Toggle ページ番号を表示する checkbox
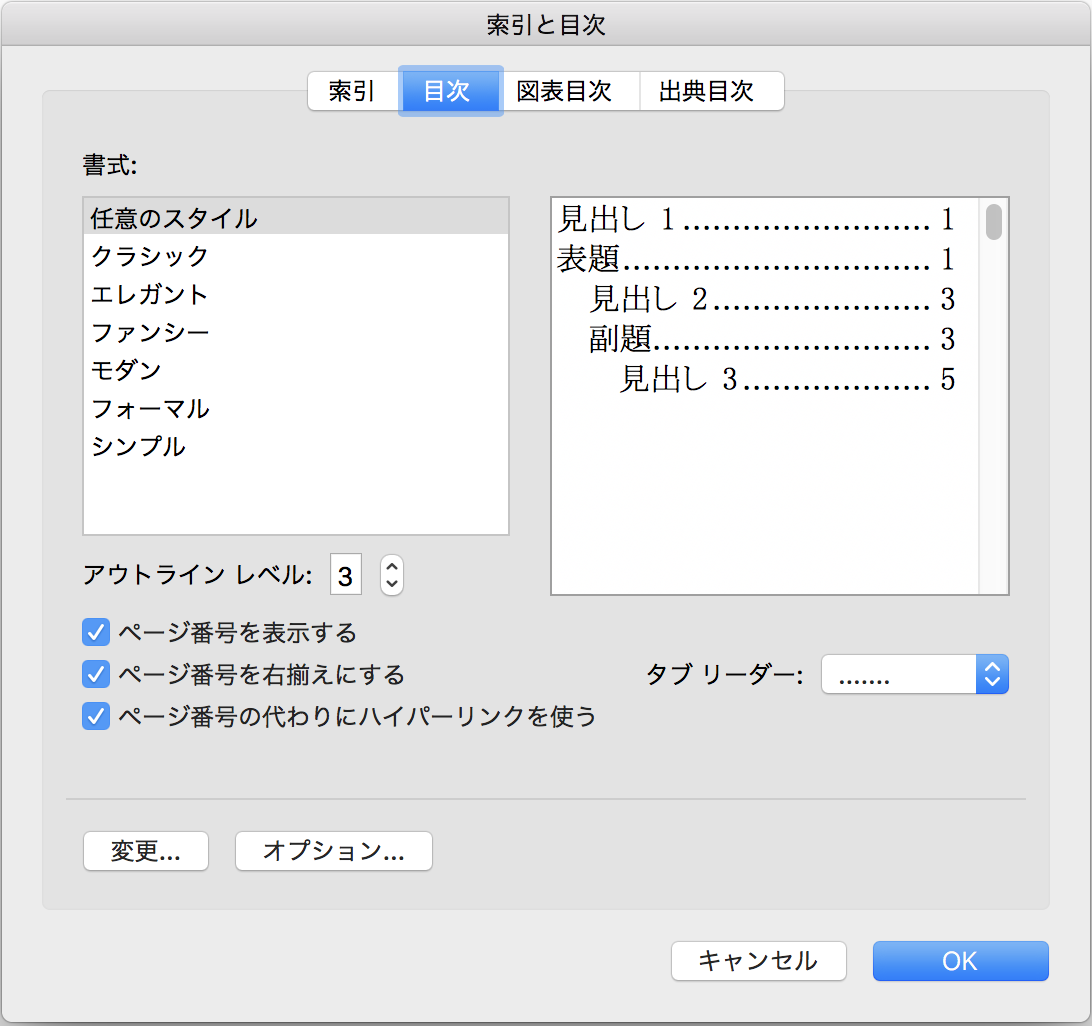Screen dimensions: 1092x1026 tap(96, 632)
